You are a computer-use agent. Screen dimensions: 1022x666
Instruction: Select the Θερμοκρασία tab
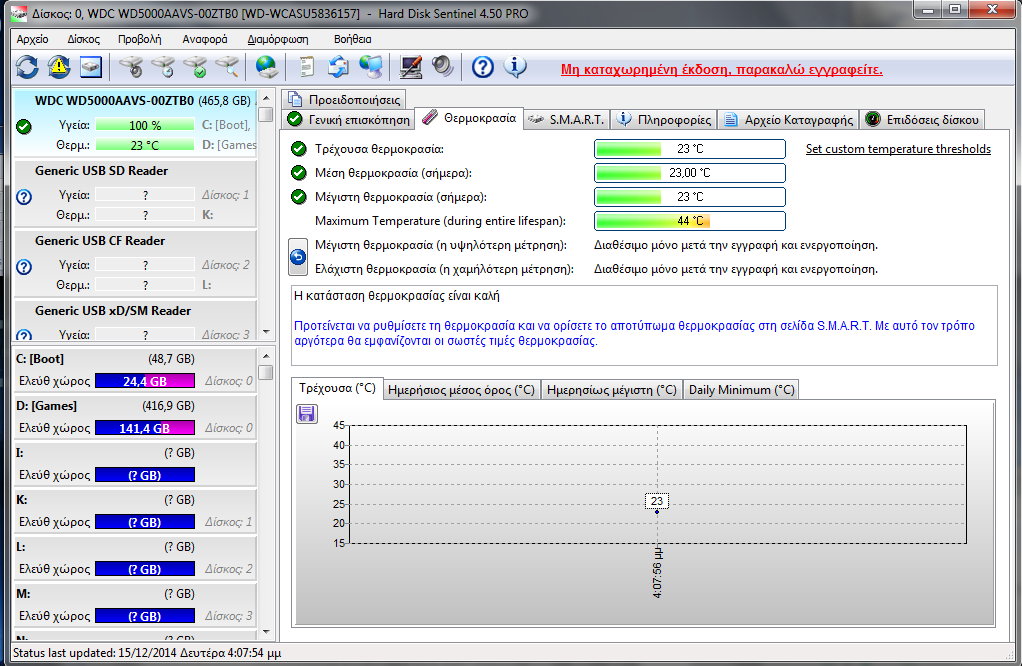[x=469, y=118]
